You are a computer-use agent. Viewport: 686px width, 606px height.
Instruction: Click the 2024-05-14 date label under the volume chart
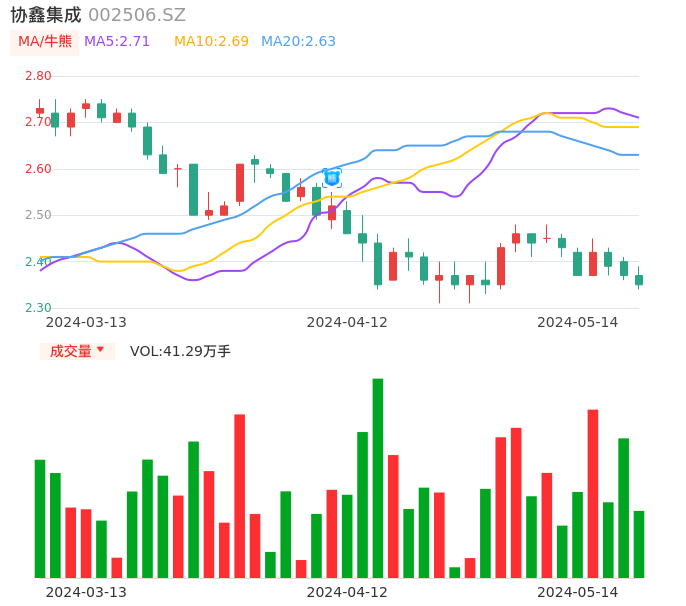[x=578, y=592]
